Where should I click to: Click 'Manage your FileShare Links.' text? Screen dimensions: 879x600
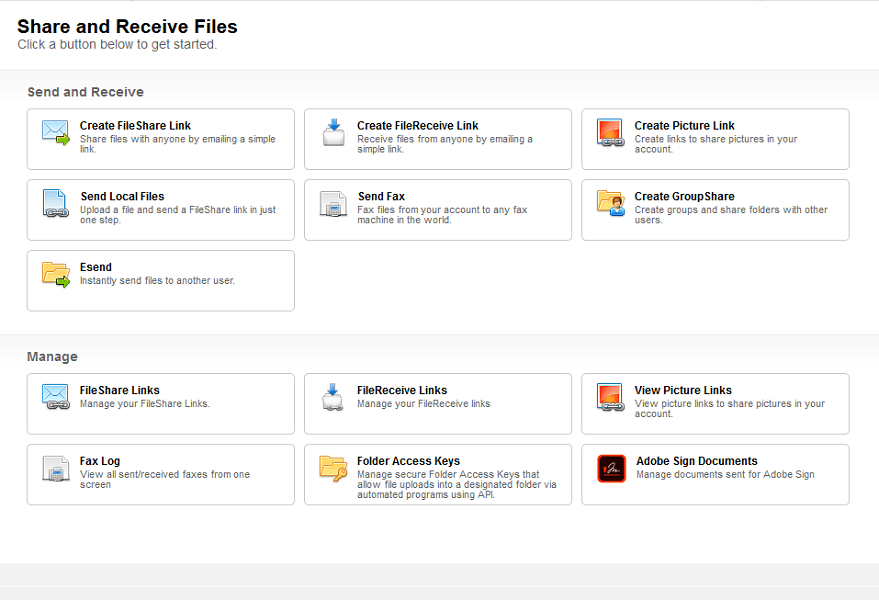click(x=145, y=404)
